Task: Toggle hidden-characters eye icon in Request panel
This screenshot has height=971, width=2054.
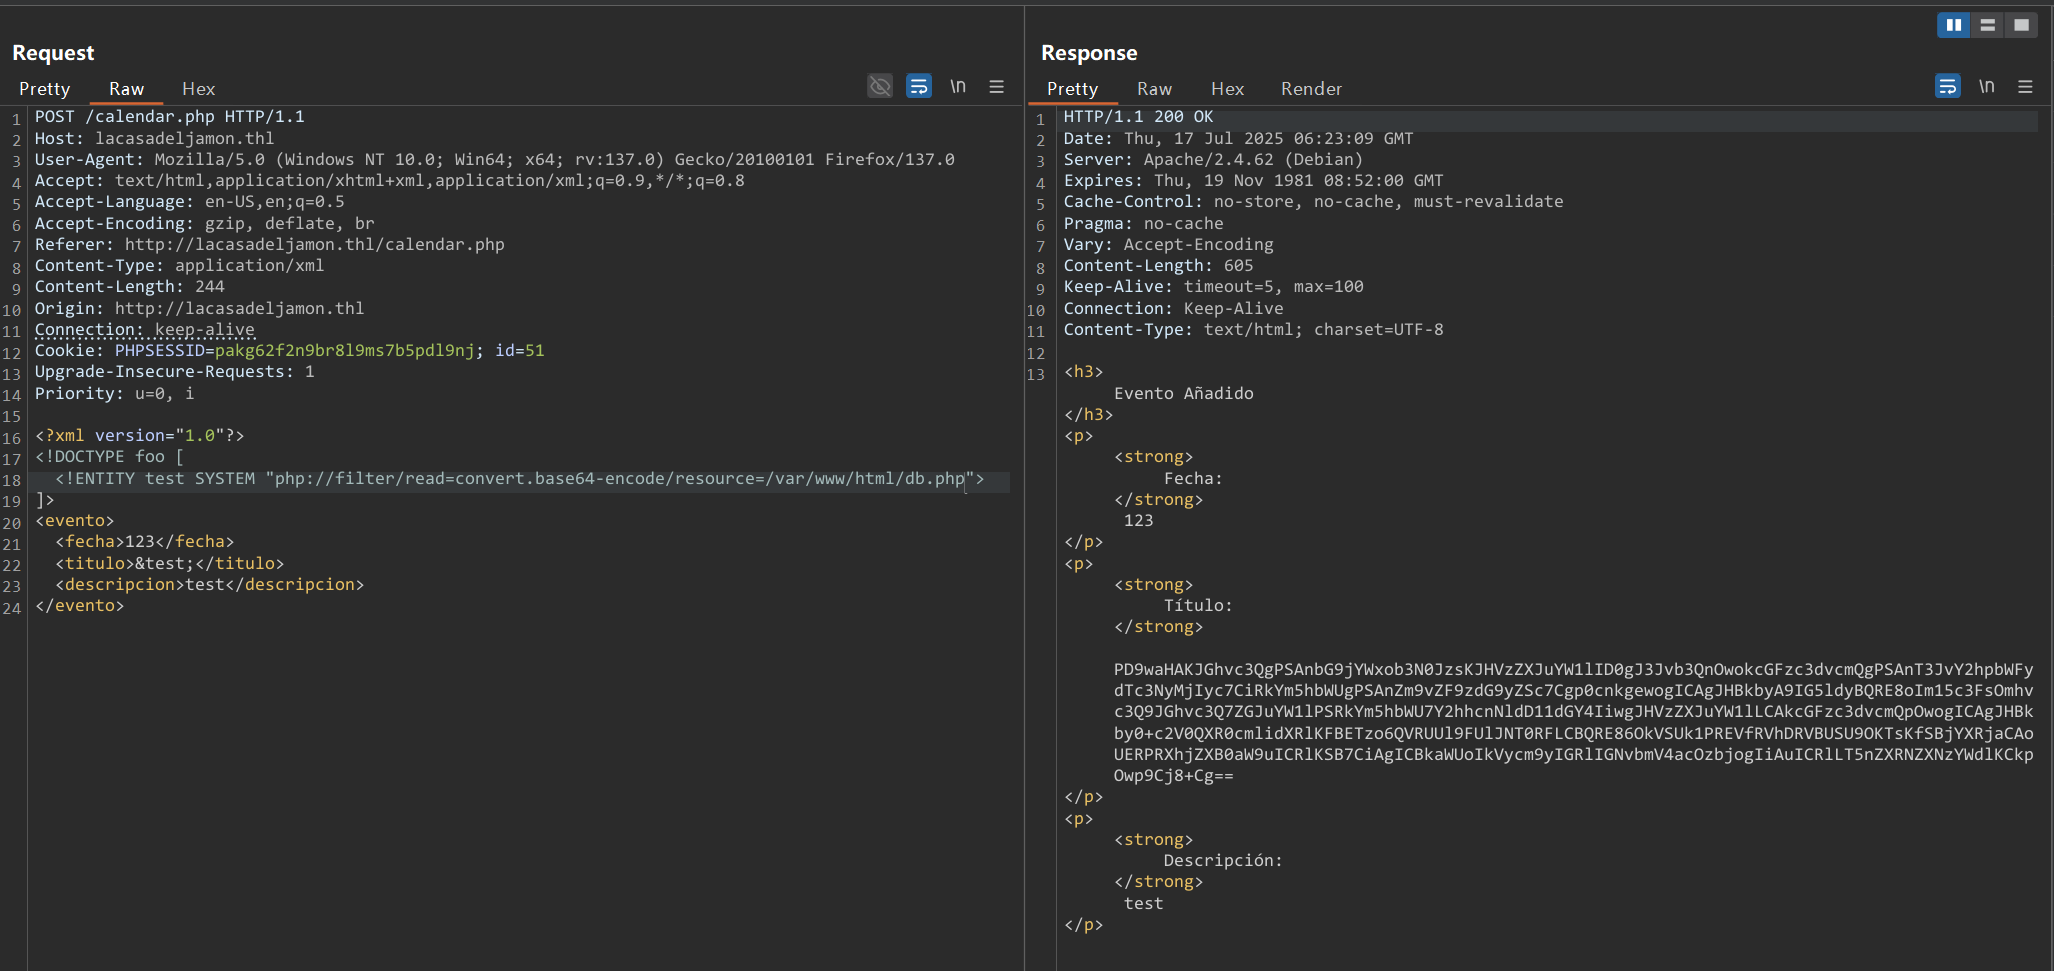Action: [x=880, y=86]
